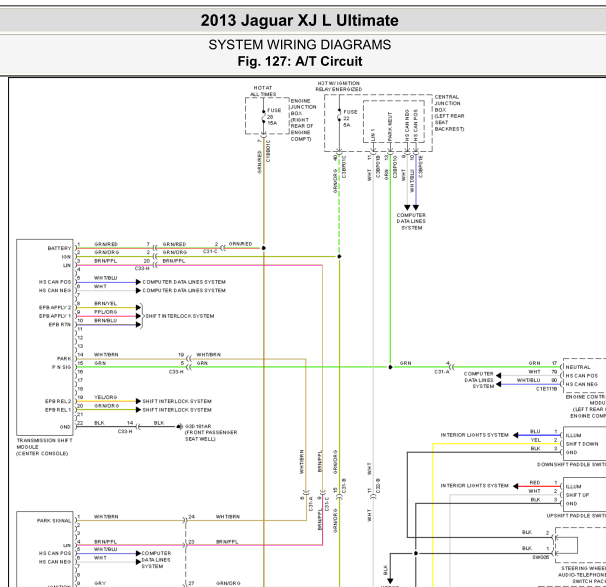Click the "2013 Jaguar XJ L Ultimate" title
Image resolution: width=606 pixels, height=587 pixels.
click(x=300, y=20)
